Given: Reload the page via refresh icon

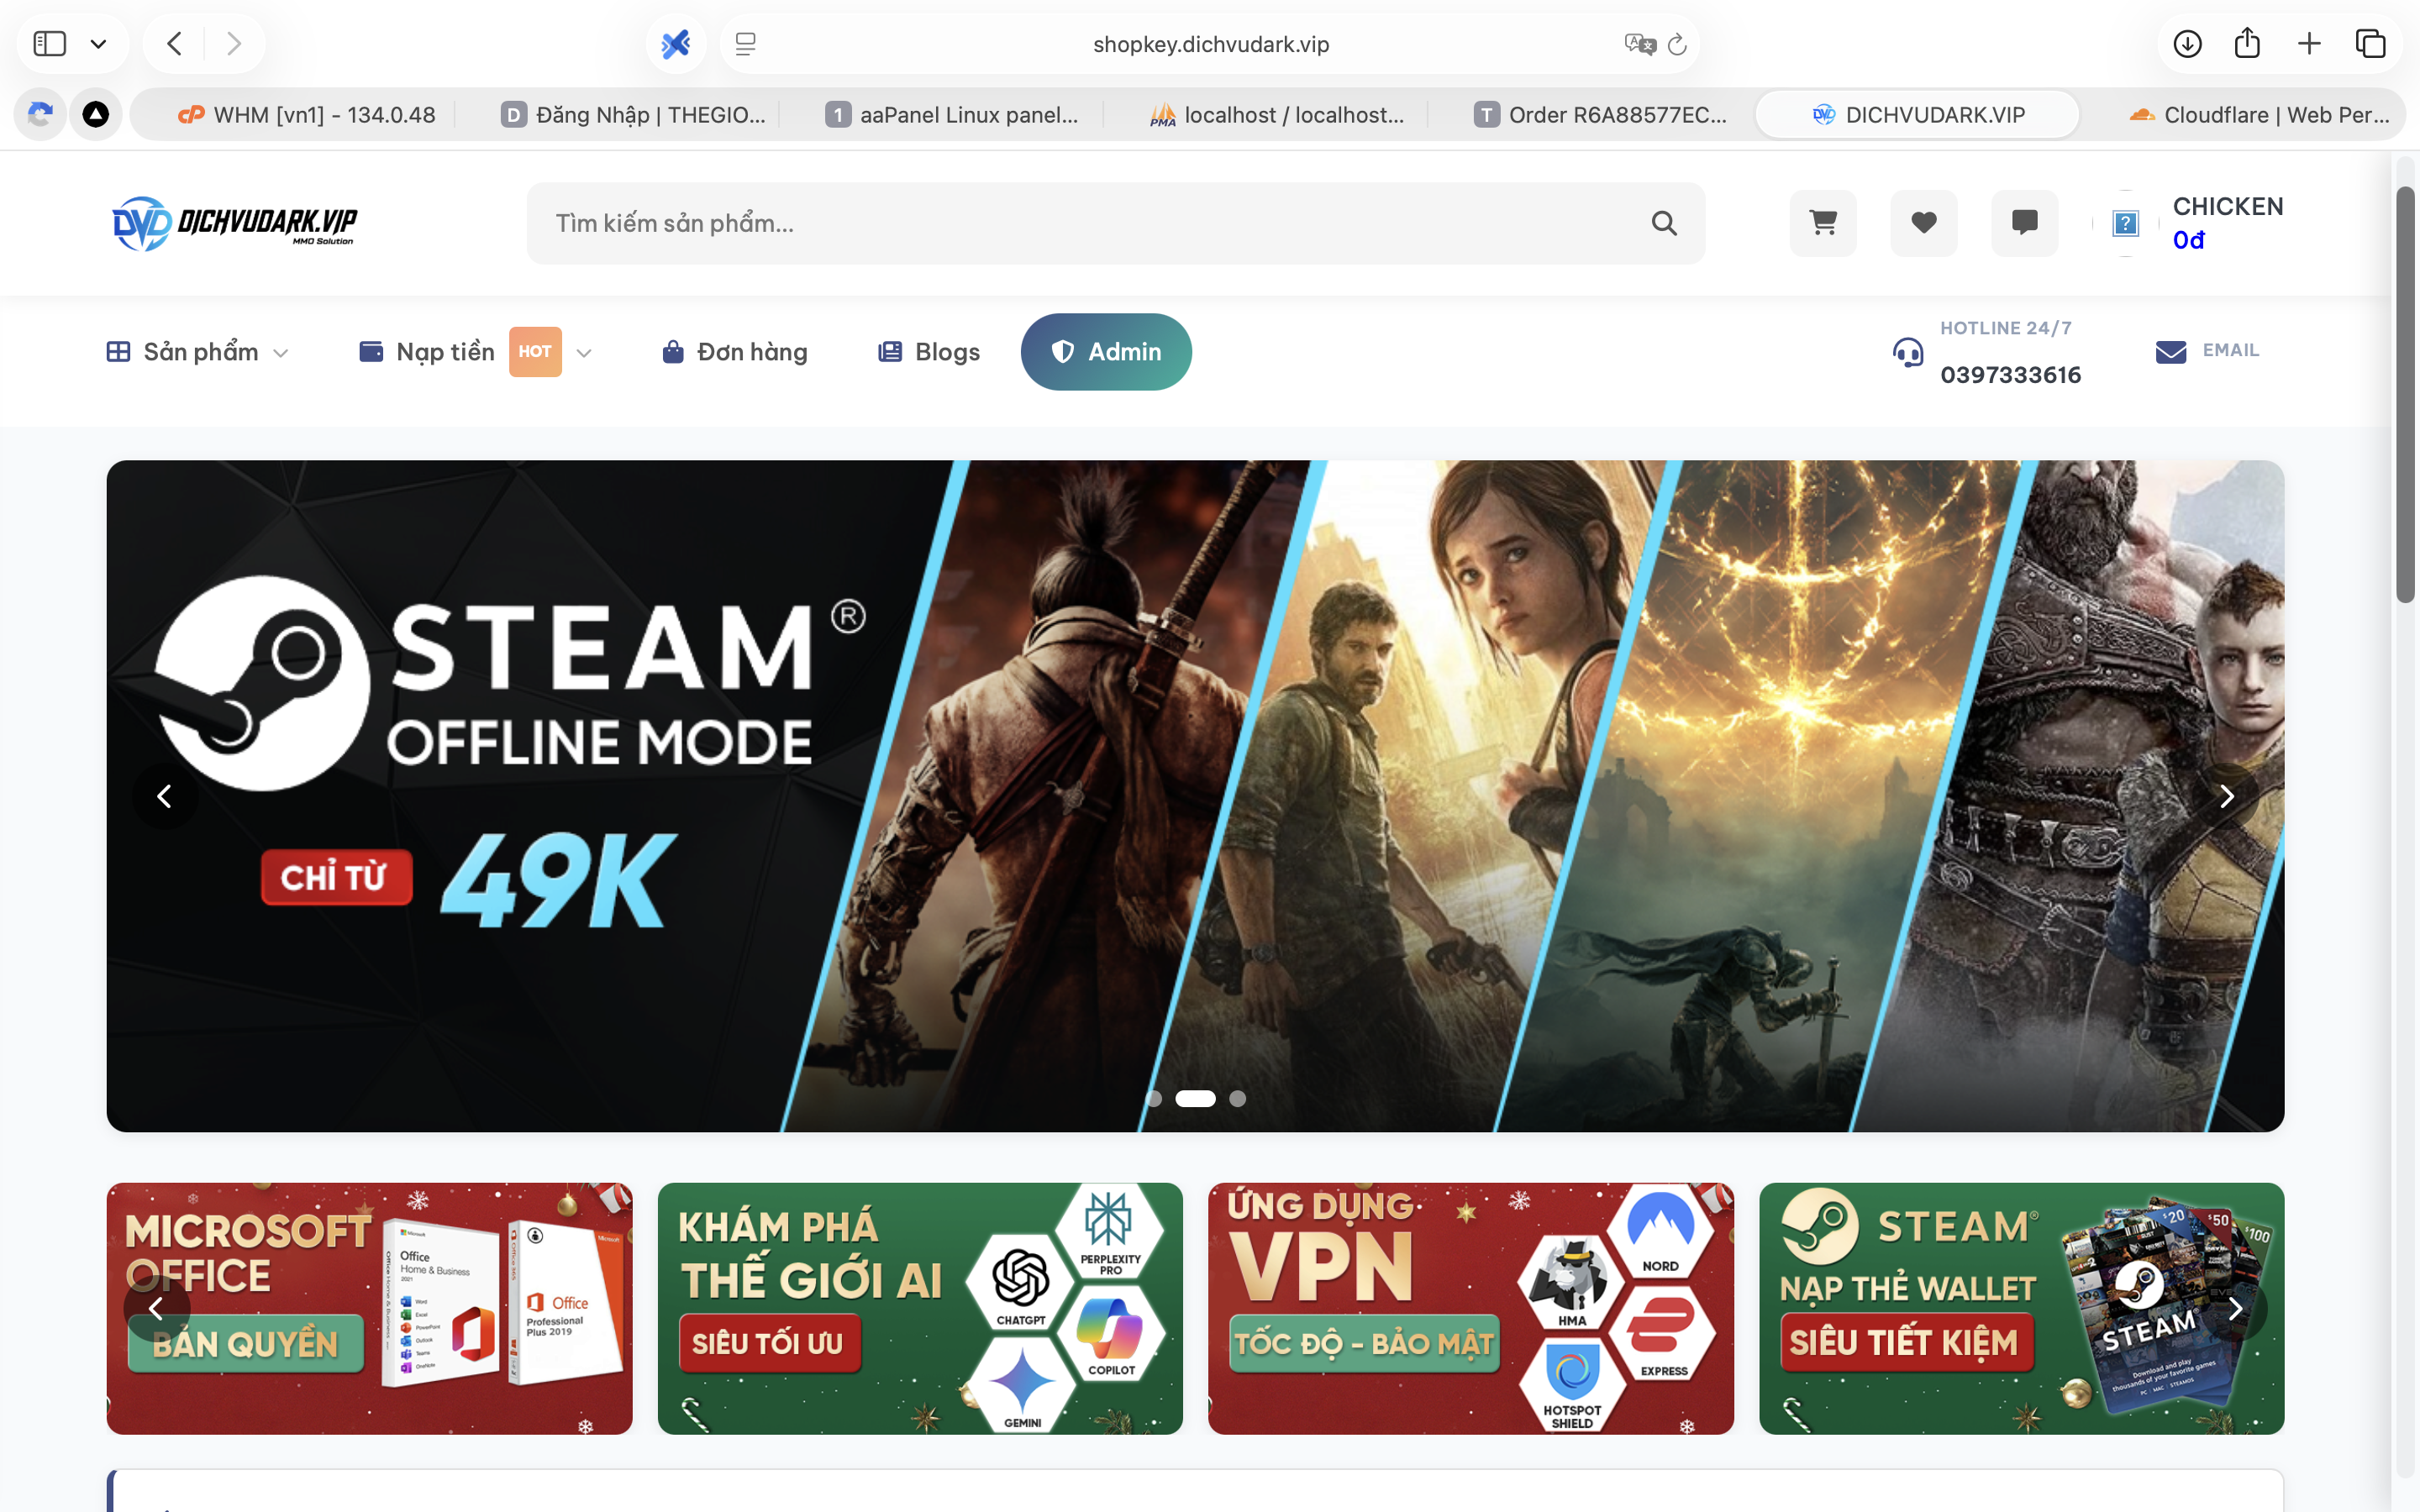Looking at the screenshot, I should tap(1678, 44).
